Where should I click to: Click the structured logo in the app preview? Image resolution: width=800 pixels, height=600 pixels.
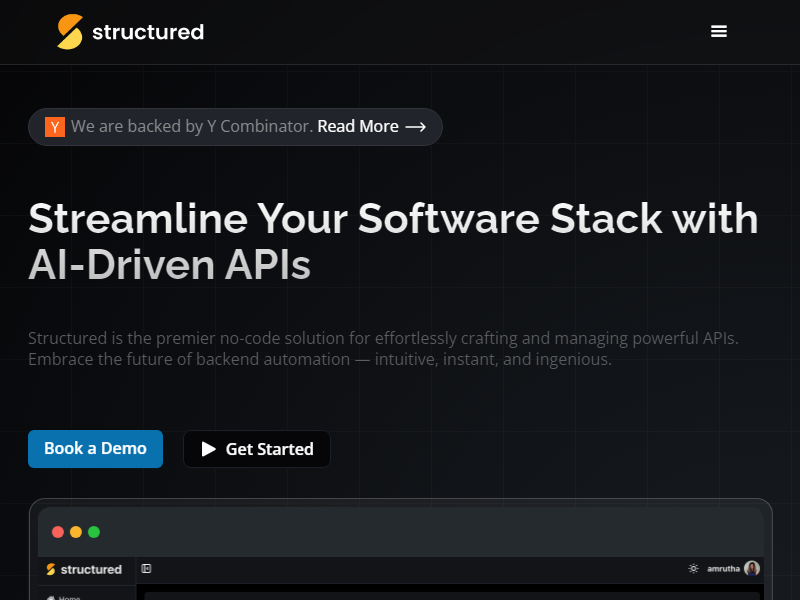84,569
